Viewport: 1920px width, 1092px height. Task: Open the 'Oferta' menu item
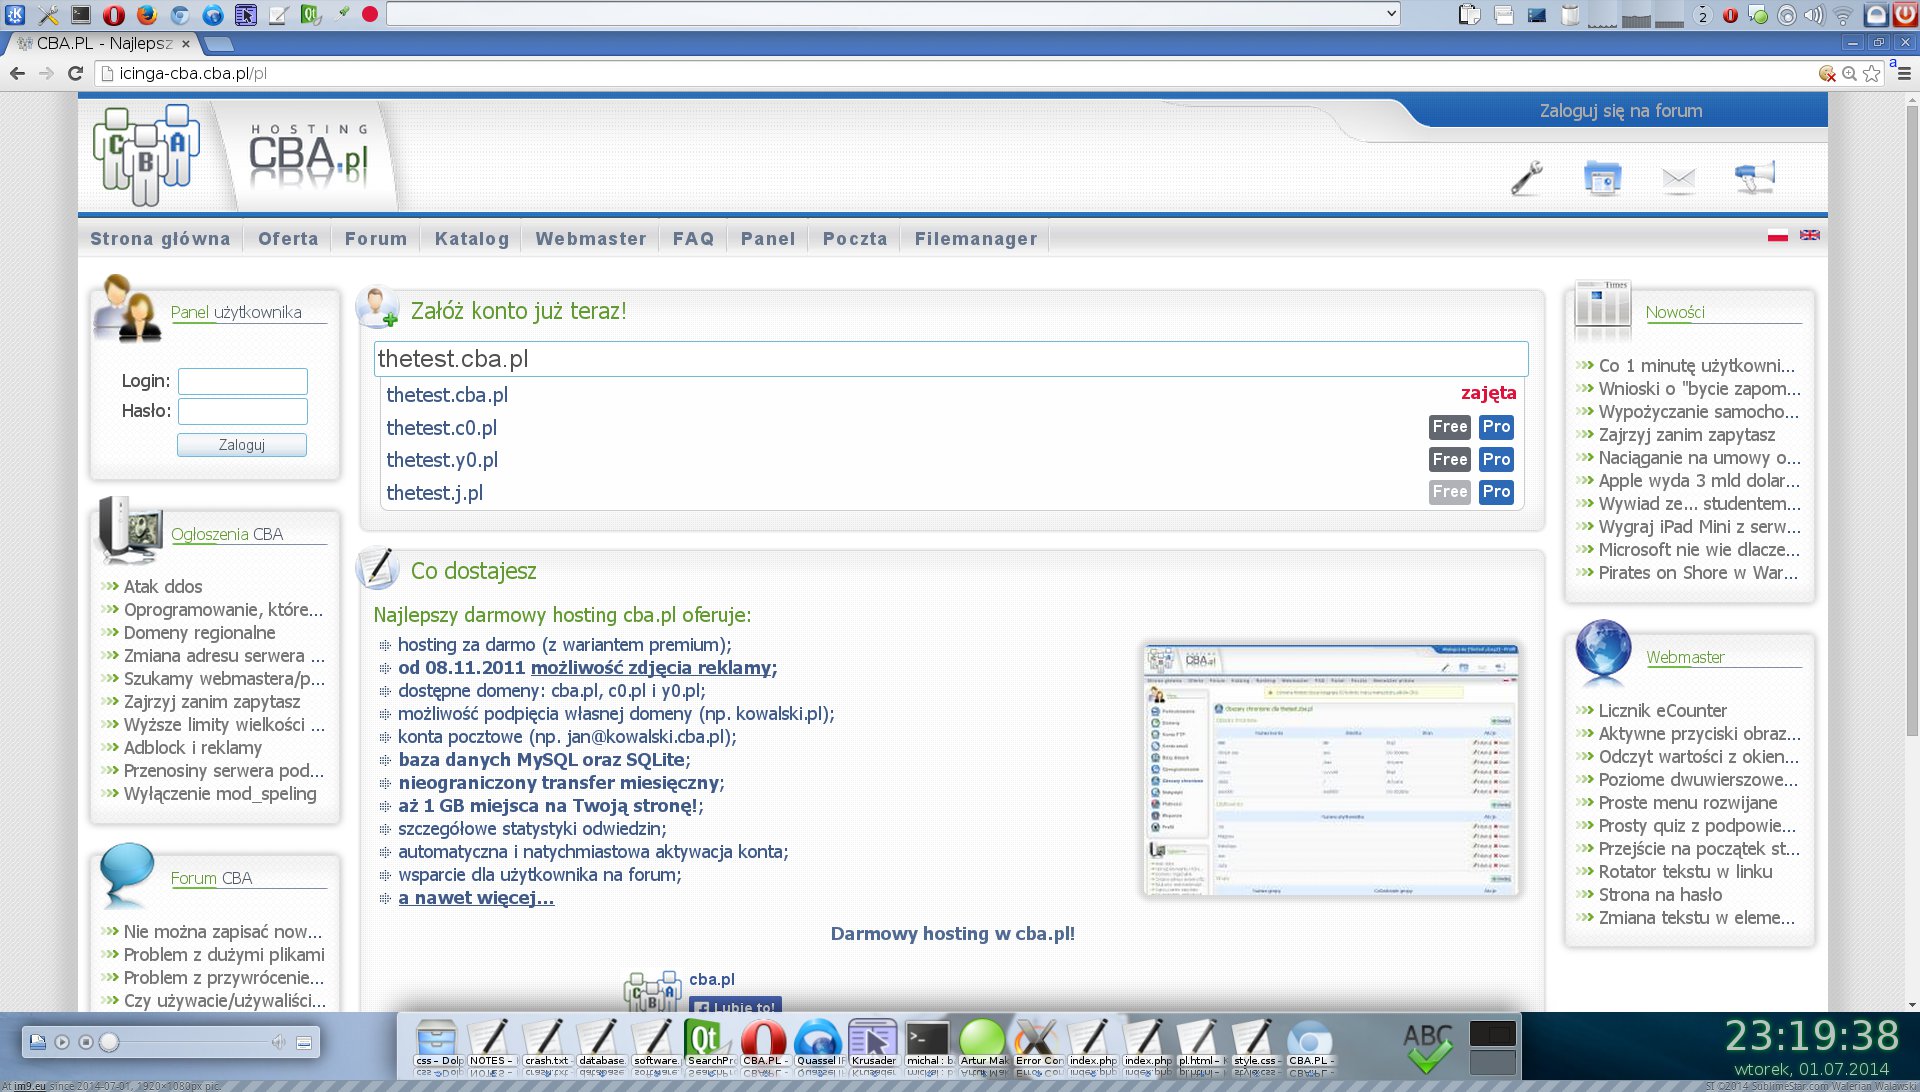pyautogui.click(x=288, y=239)
